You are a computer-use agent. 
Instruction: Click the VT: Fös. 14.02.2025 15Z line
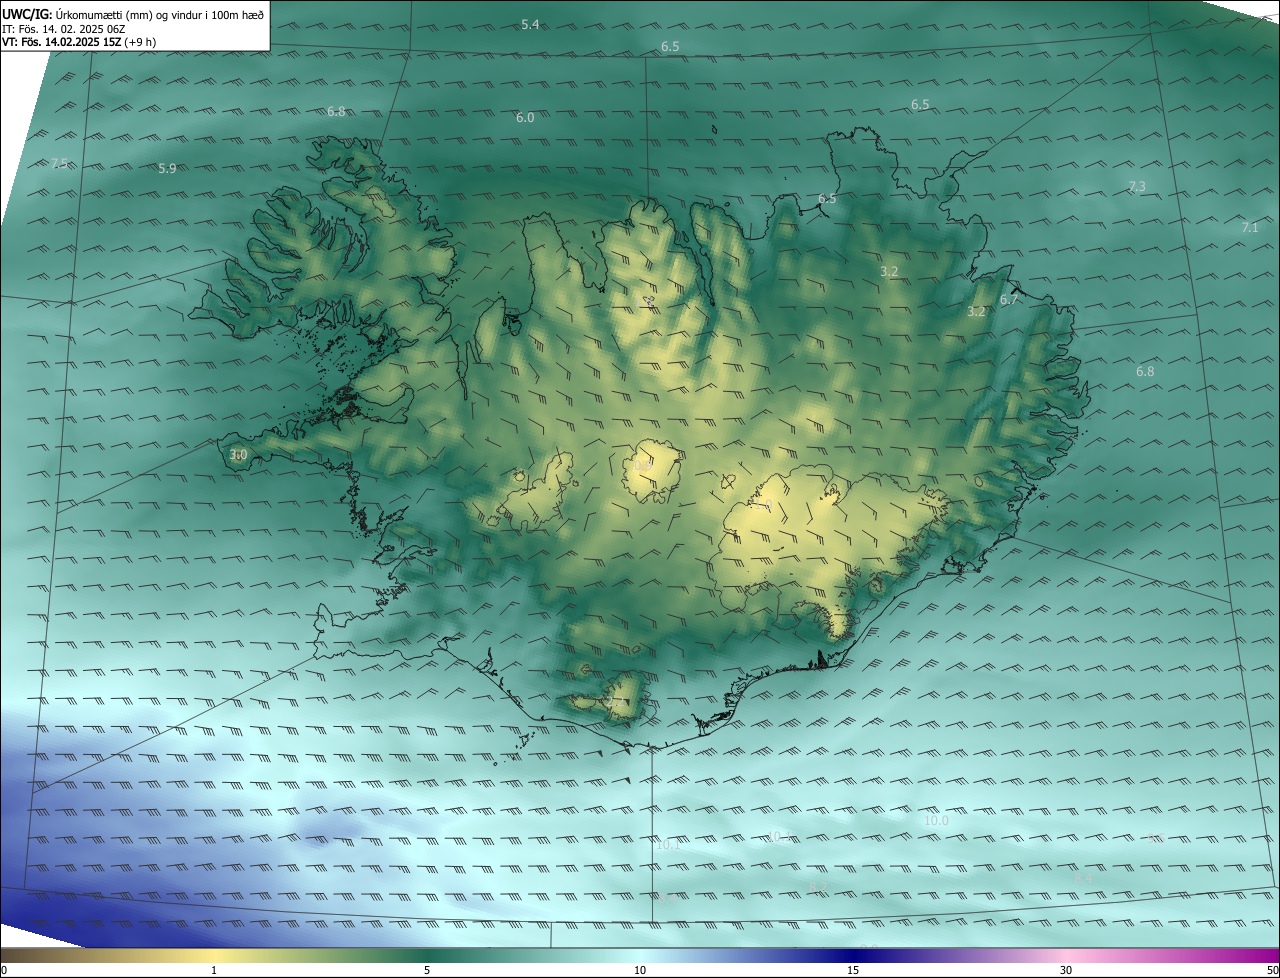tap(79, 42)
